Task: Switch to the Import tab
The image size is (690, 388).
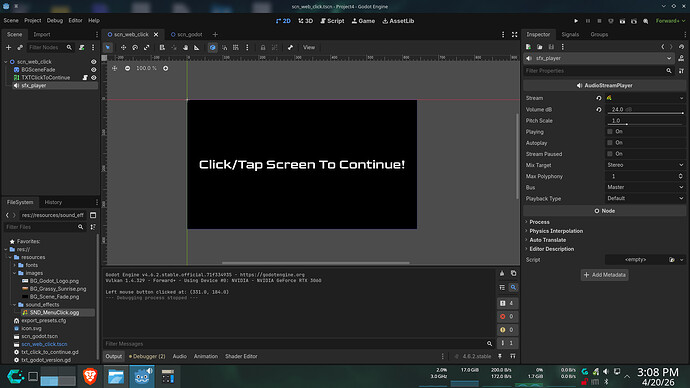Action: (x=42, y=34)
